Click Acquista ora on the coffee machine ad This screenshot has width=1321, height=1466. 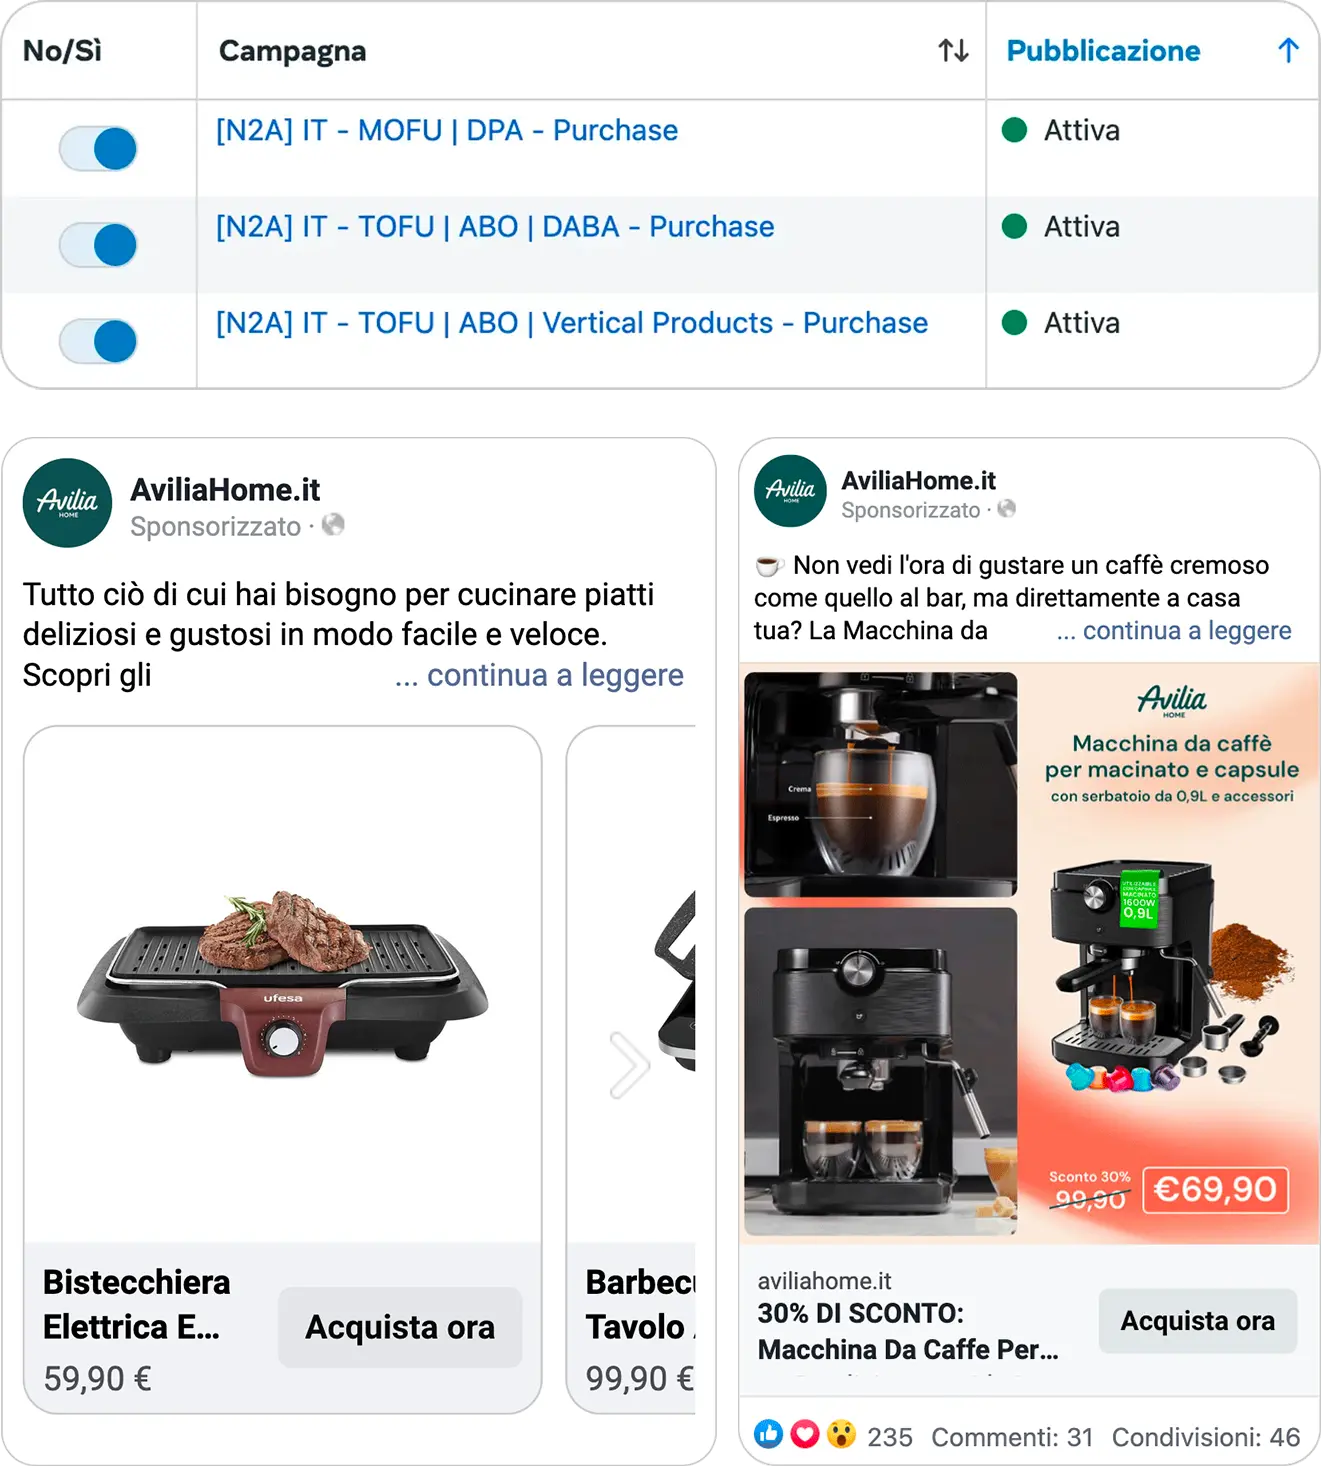coord(1197,1321)
